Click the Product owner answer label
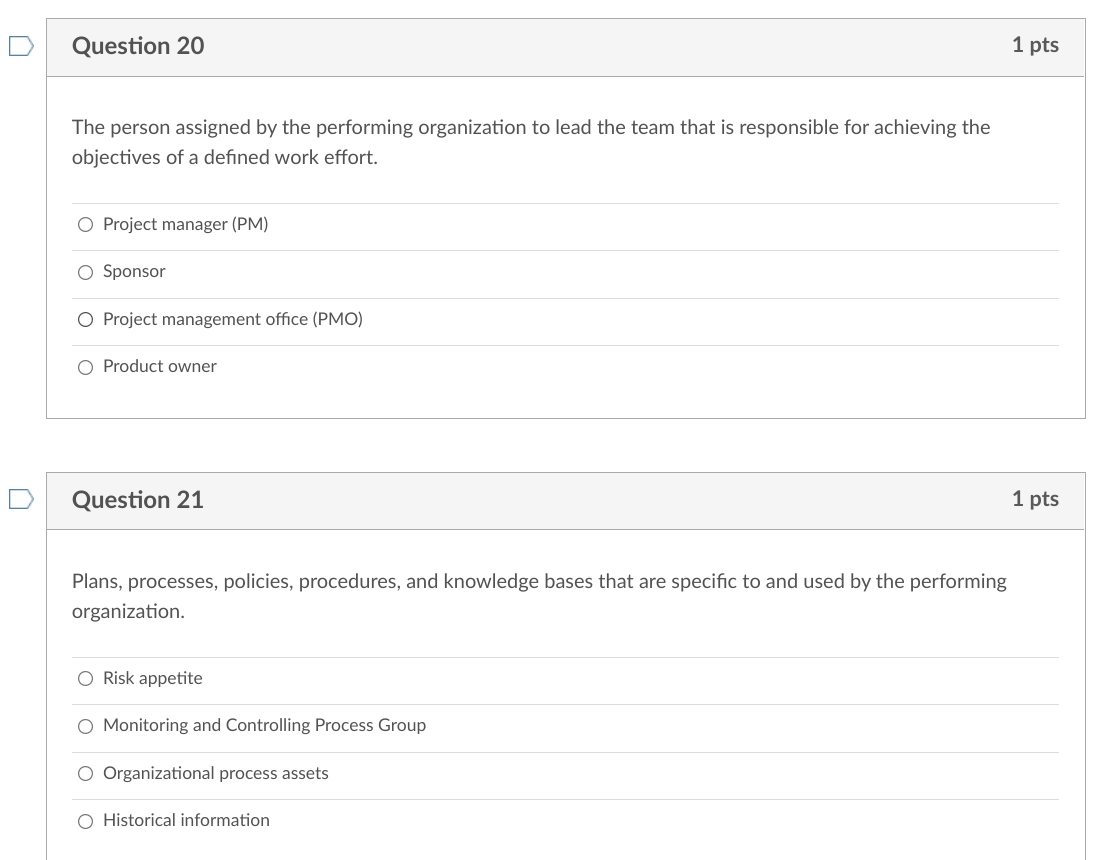 coord(160,366)
